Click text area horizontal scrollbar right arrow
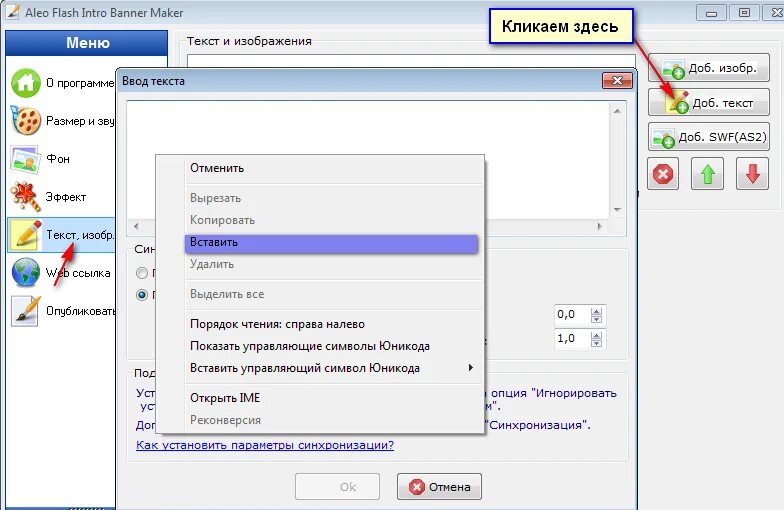Image resolution: width=784 pixels, height=510 pixels. [x=600, y=226]
